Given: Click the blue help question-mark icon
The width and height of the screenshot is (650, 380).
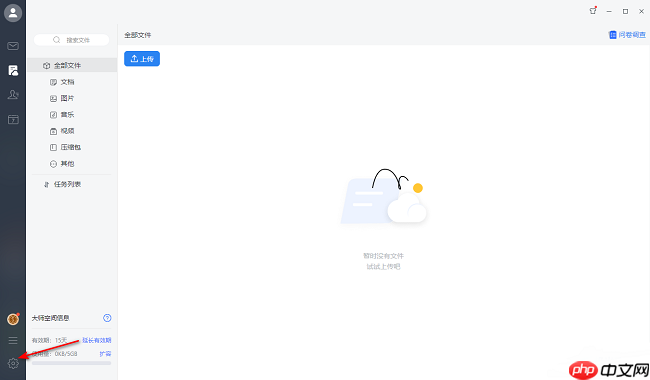Looking at the screenshot, I should 107,318.
